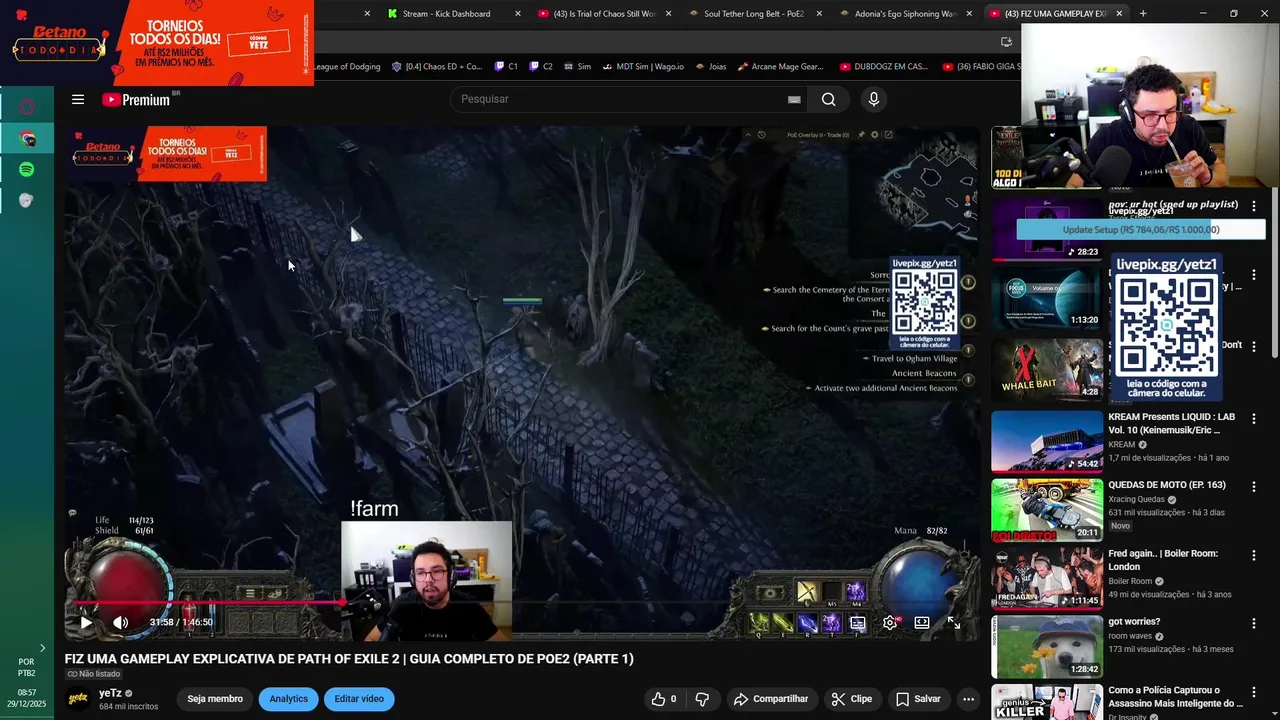The image size is (1280, 720).
Task: Like the video with thumbs up
Action: [664, 699]
